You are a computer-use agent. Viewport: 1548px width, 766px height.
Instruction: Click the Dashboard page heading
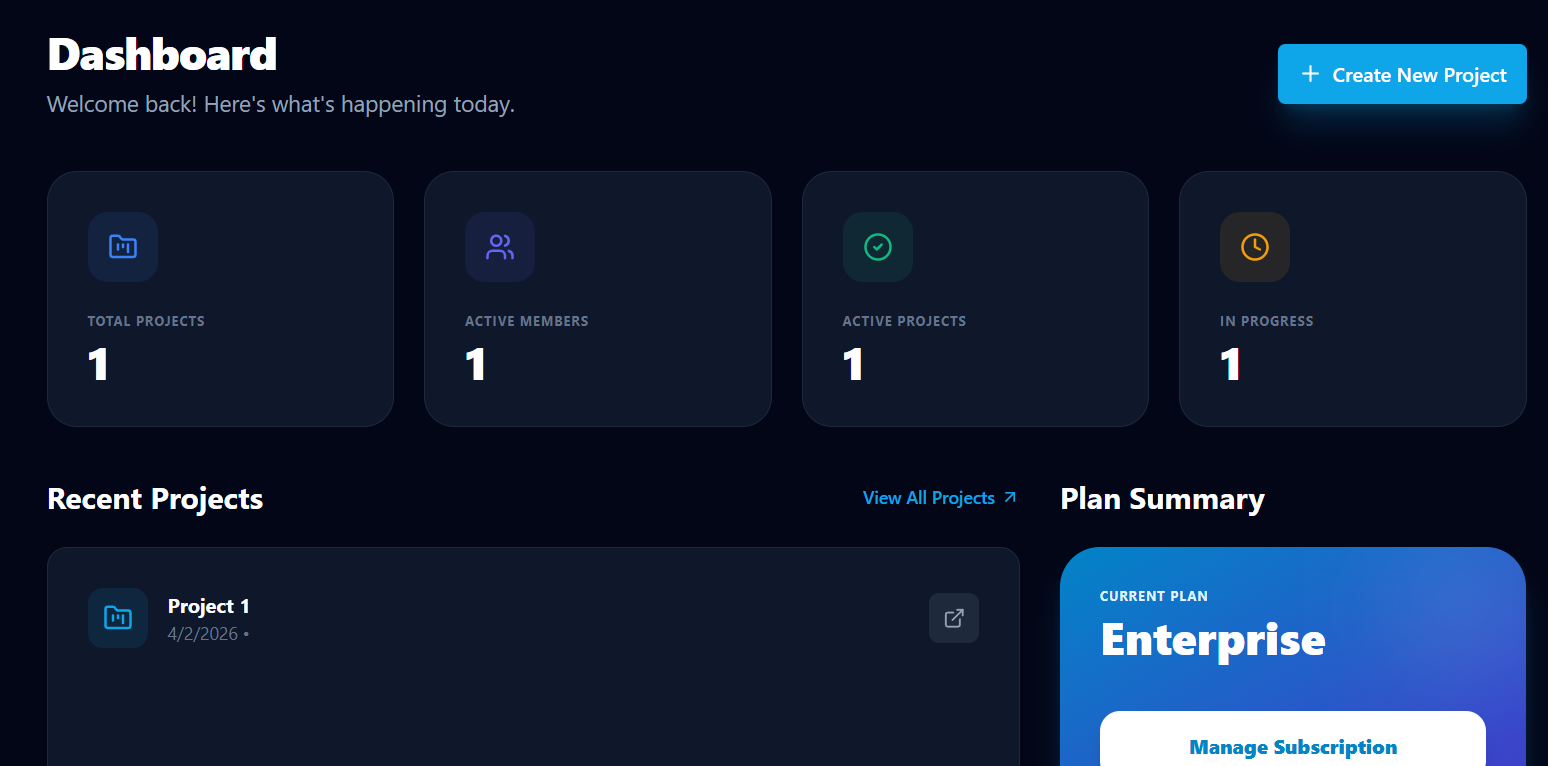[x=162, y=54]
